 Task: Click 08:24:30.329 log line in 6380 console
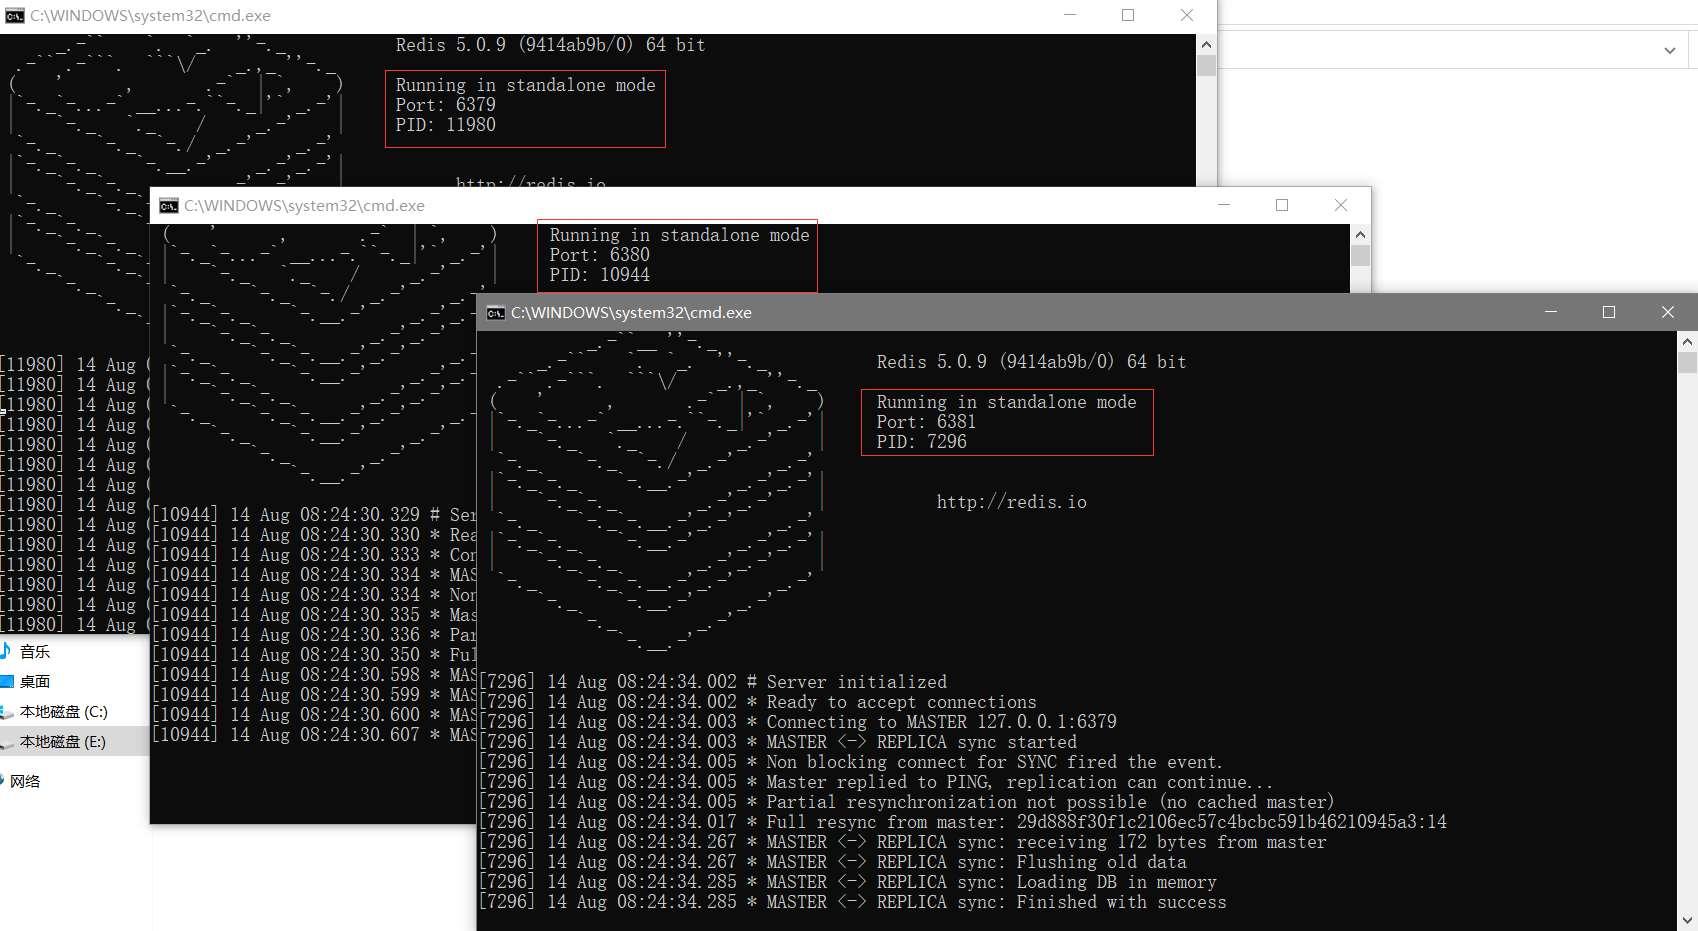pos(314,515)
